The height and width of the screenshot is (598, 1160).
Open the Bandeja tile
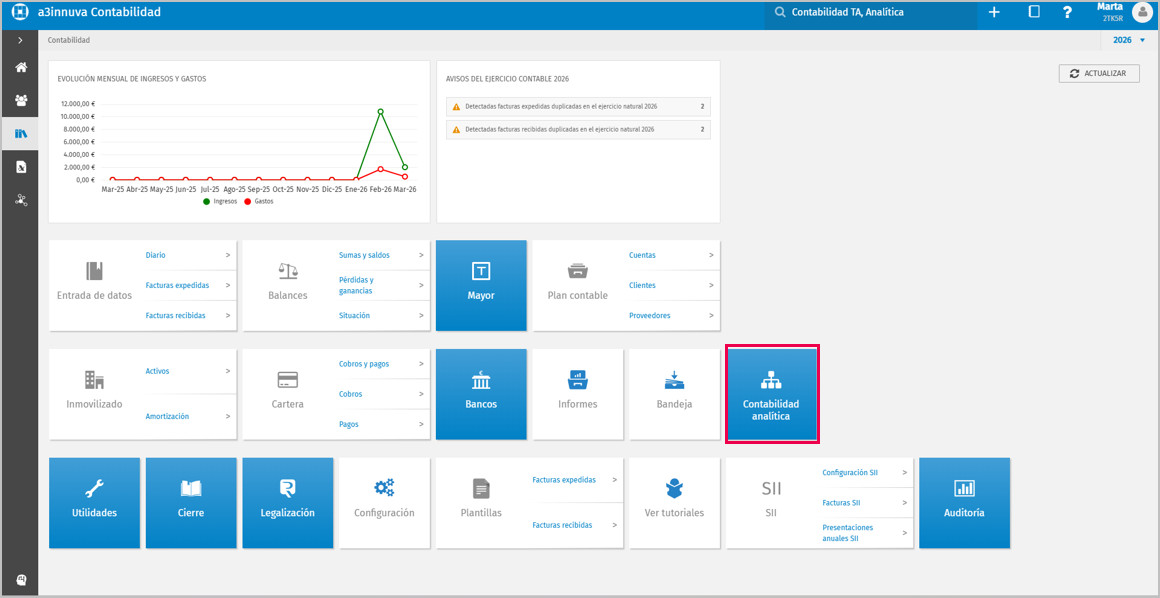tap(675, 394)
